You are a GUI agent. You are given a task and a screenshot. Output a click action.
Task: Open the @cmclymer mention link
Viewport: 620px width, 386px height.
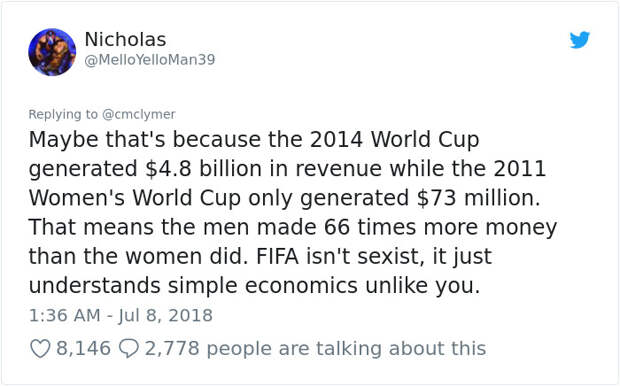(138, 114)
